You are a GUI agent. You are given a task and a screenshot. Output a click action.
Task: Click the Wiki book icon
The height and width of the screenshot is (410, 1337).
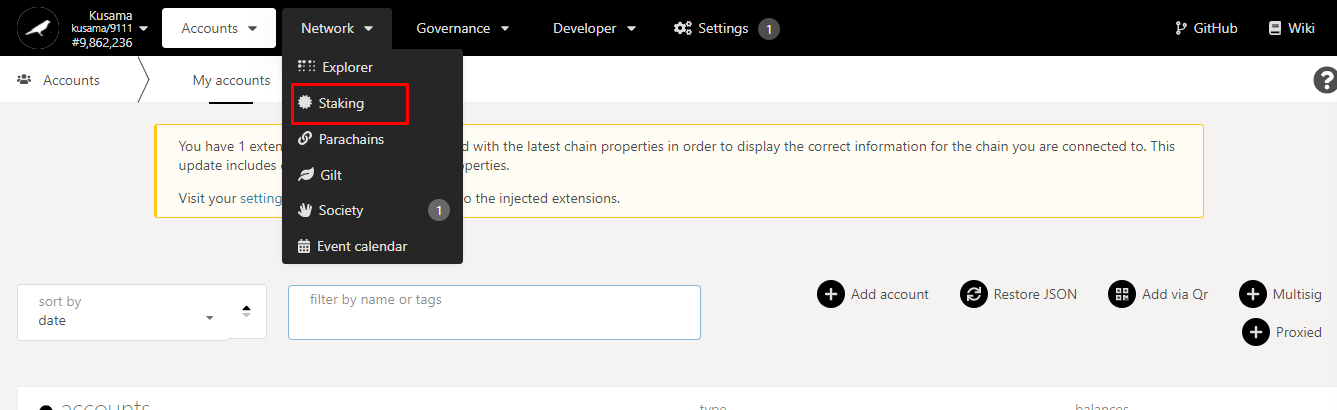1275,28
